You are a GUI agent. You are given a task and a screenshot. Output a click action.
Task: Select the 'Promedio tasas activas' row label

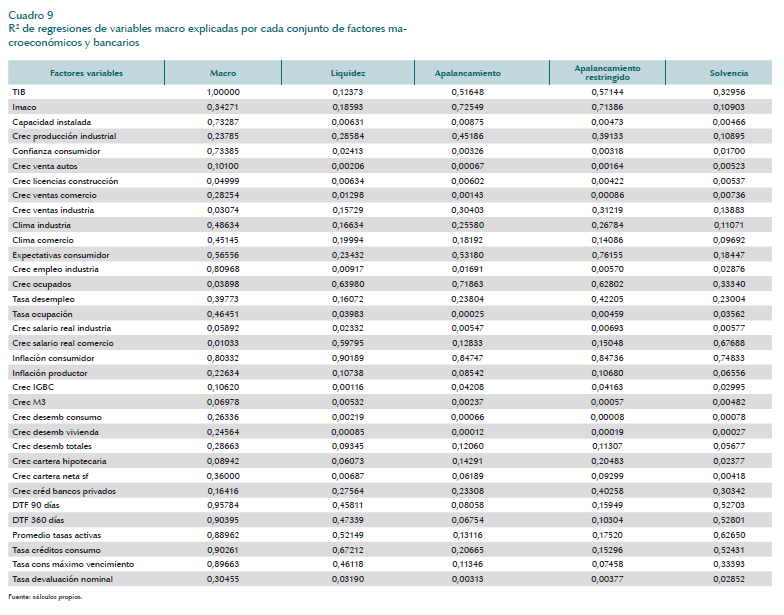pos(58,535)
